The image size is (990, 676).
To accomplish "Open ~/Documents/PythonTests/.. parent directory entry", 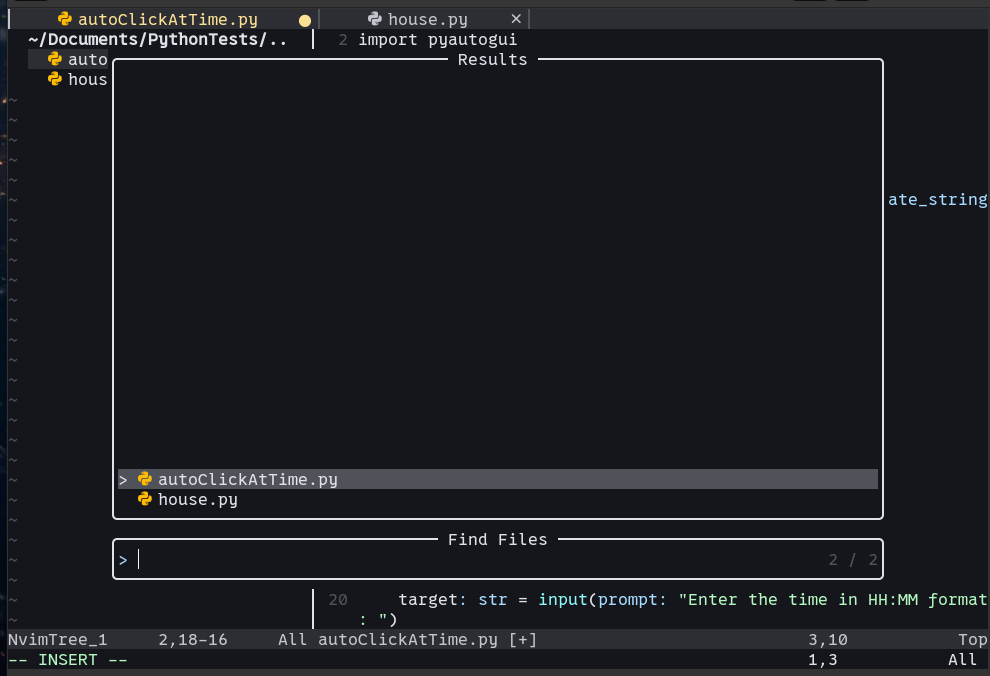I will tap(157, 40).
